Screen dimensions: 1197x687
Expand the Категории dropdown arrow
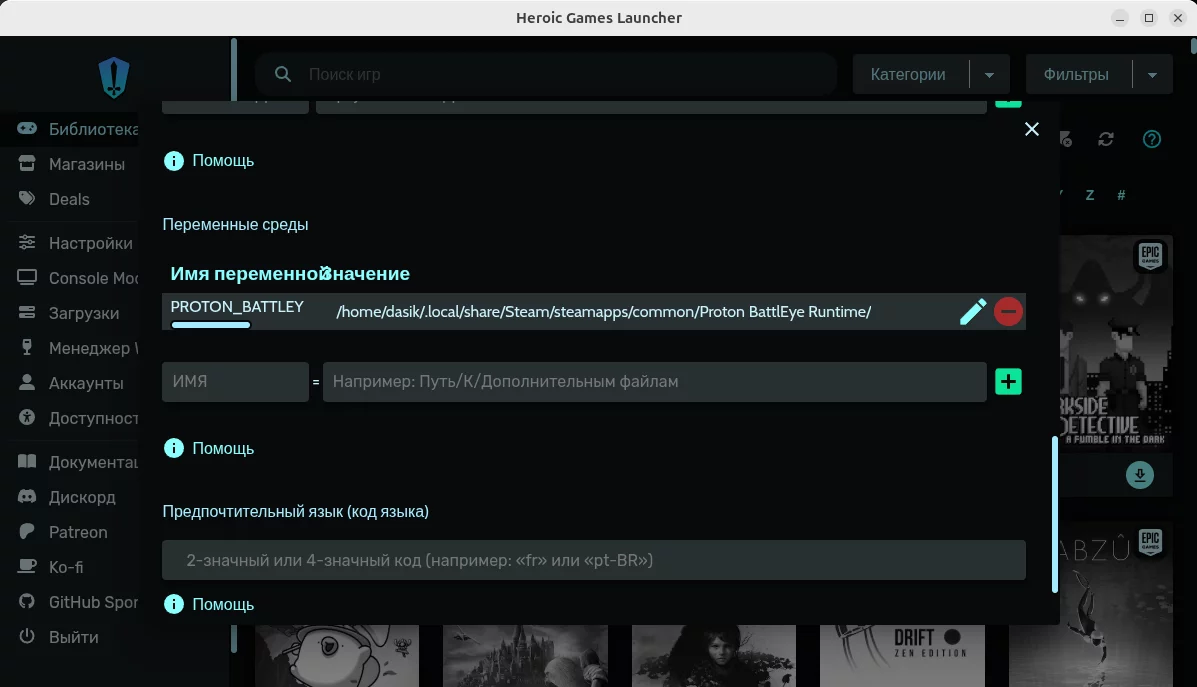[x=989, y=75]
